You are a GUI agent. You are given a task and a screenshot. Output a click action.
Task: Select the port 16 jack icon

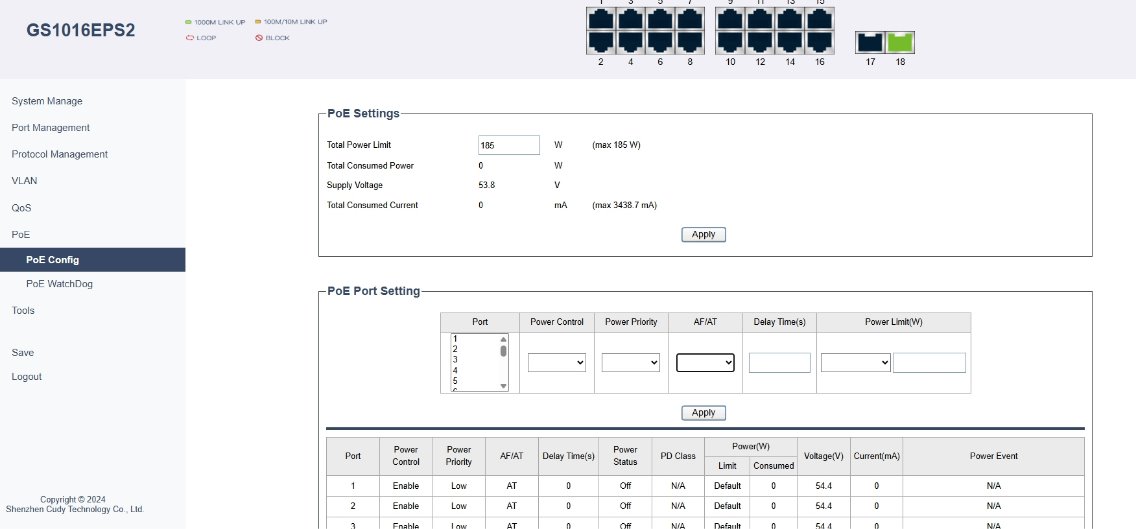coord(819,42)
